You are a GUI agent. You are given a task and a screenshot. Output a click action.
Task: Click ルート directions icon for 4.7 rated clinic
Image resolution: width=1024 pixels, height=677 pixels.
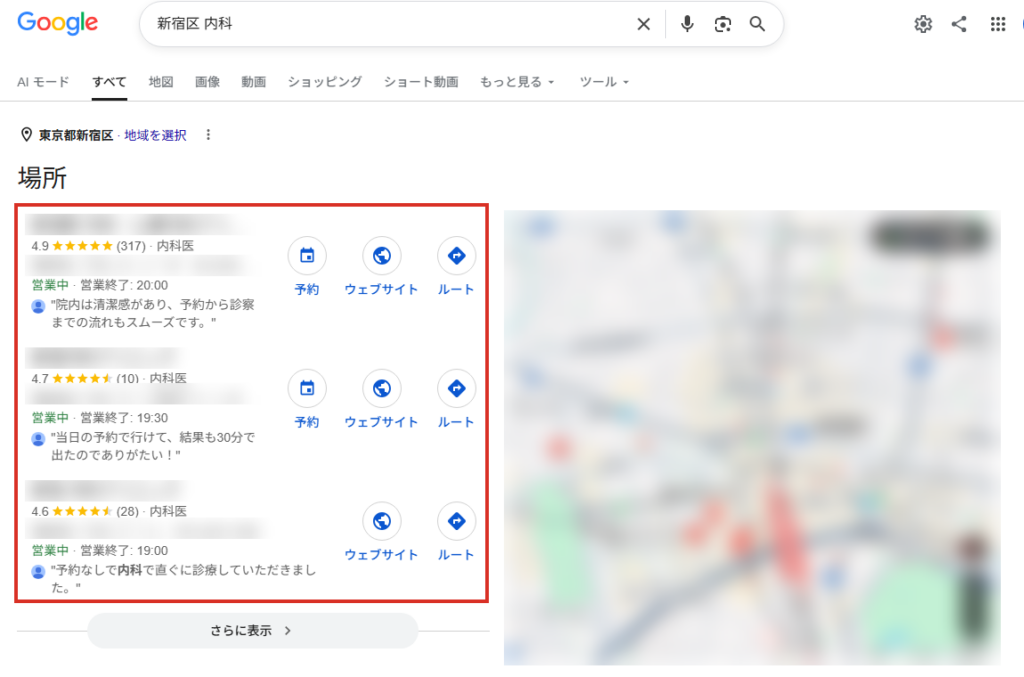pos(456,388)
